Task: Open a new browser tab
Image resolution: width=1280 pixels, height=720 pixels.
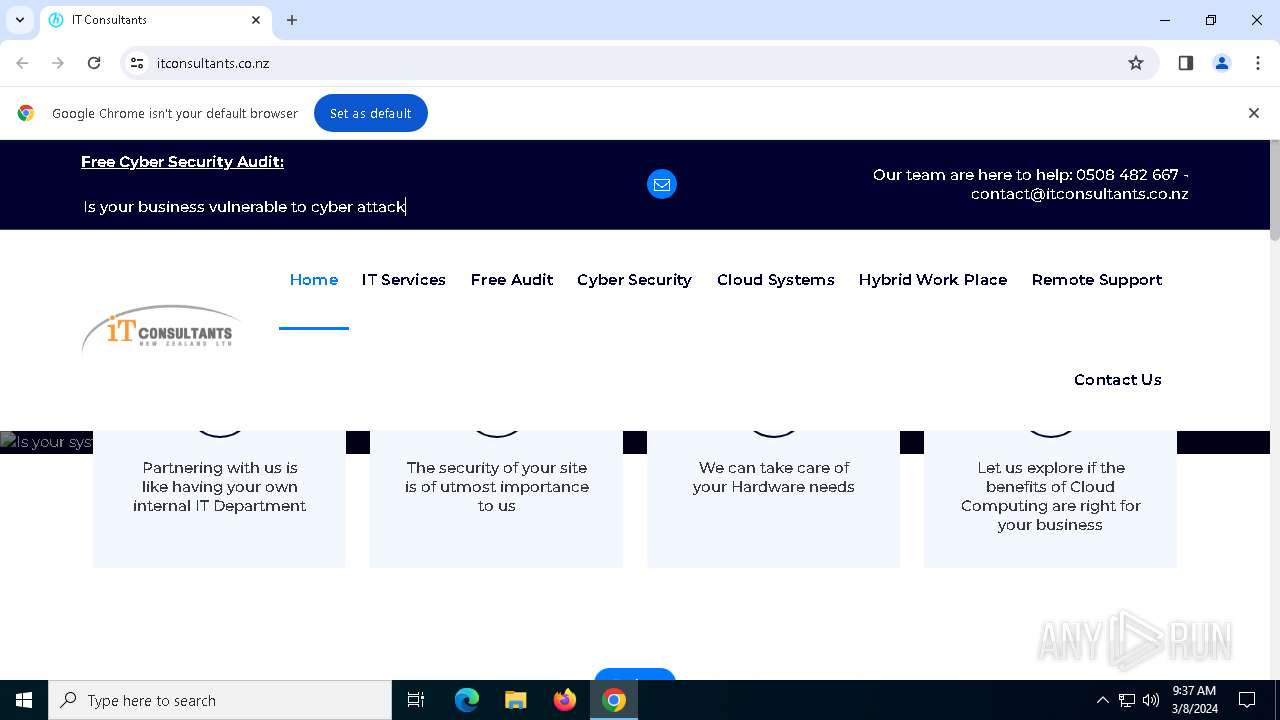Action: 292,20
